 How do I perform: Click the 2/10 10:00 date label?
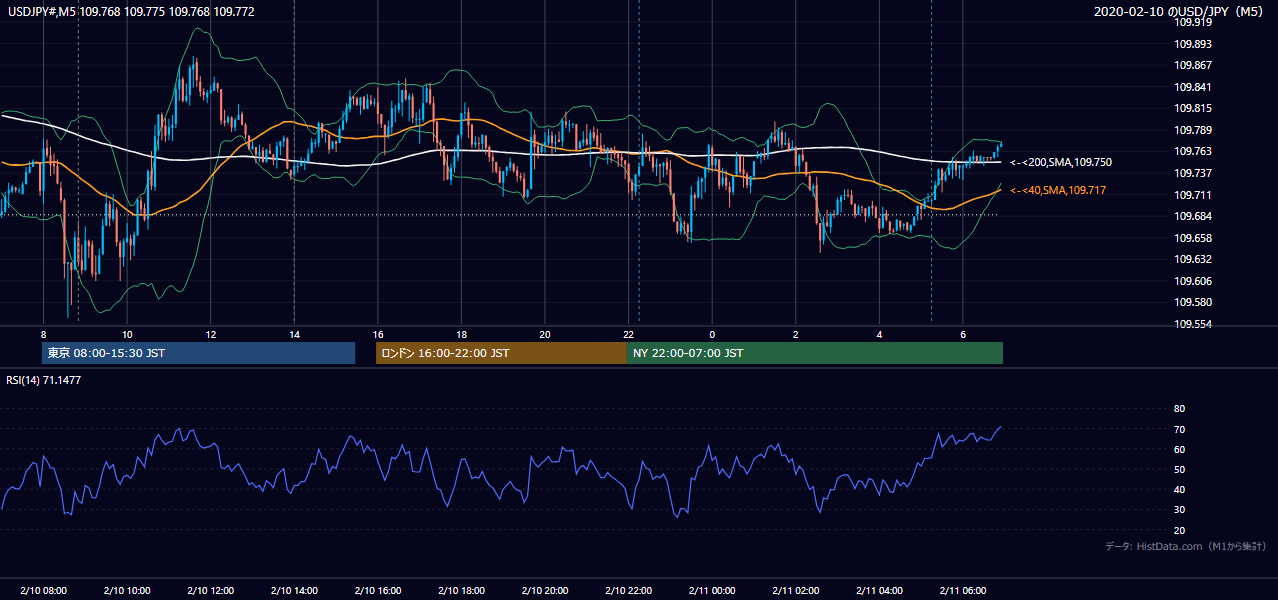point(127,590)
